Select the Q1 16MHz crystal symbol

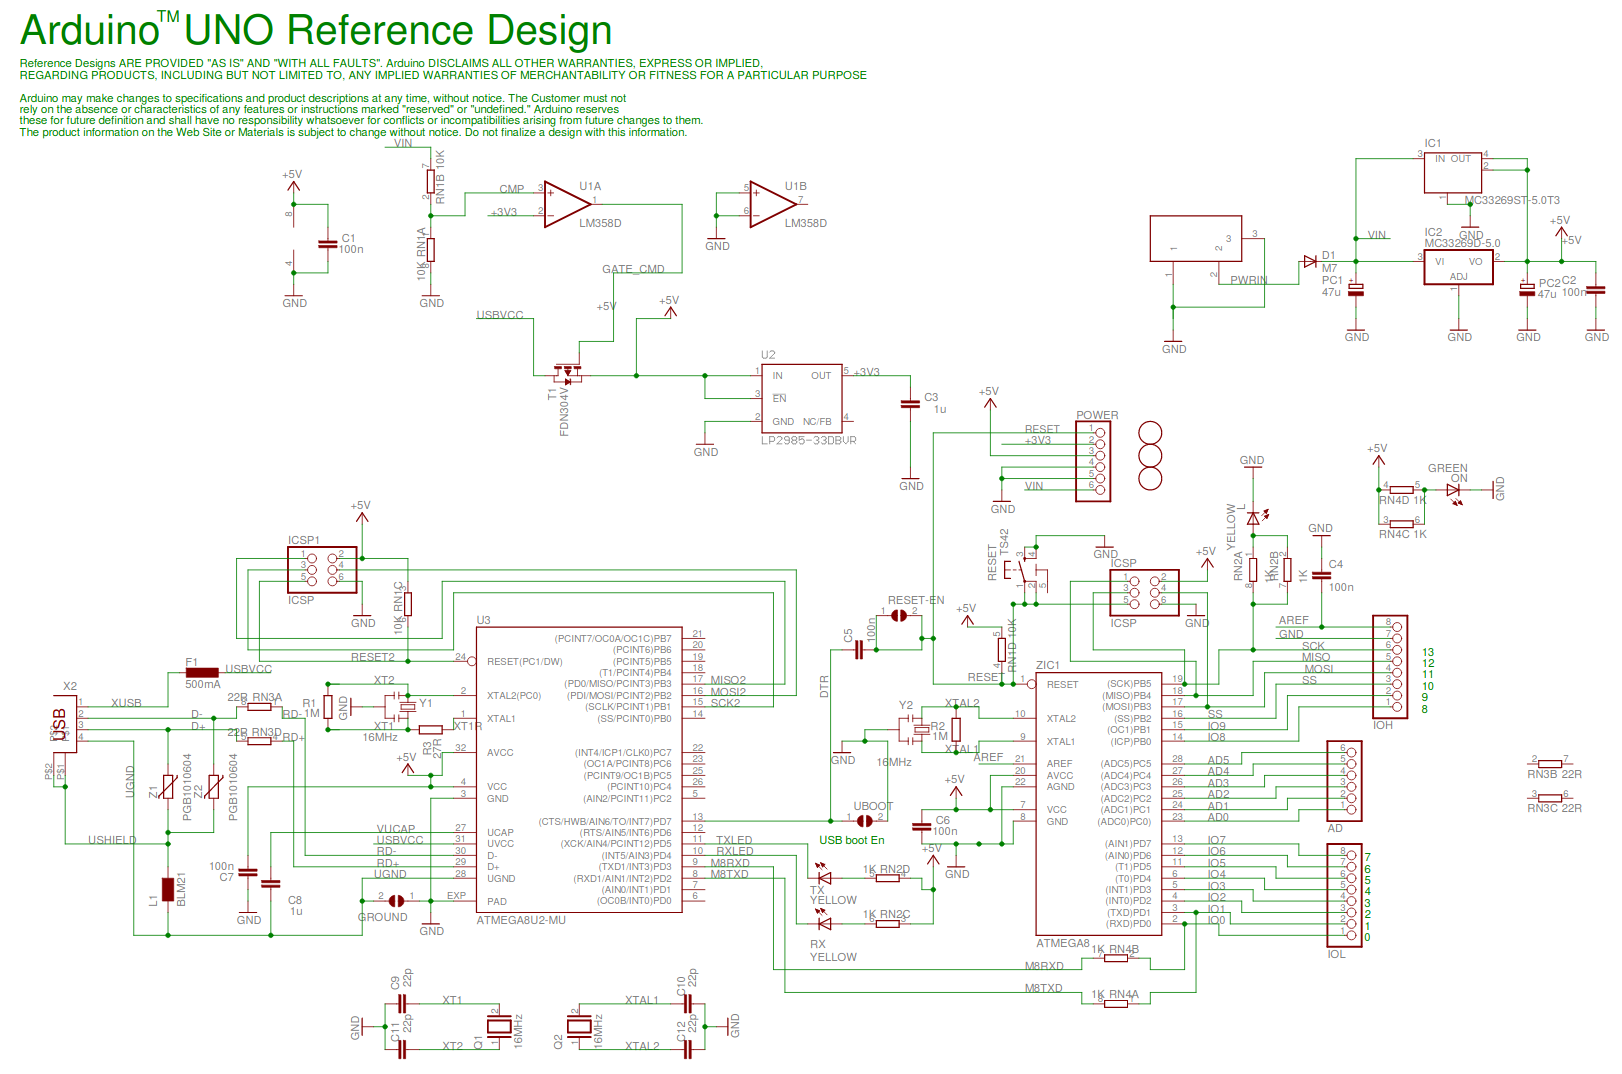pos(498,1025)
